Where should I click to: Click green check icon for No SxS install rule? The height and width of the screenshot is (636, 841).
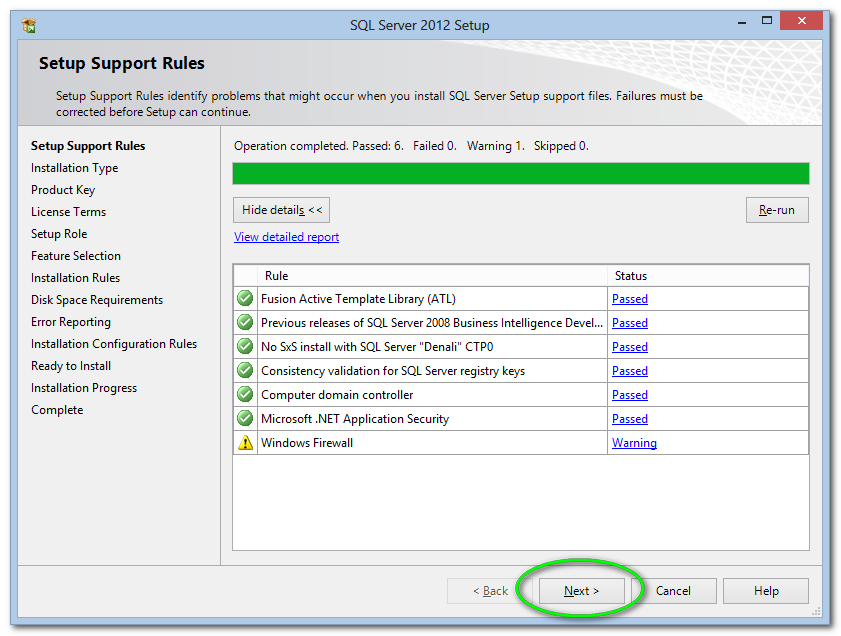[x=245, y=346]
